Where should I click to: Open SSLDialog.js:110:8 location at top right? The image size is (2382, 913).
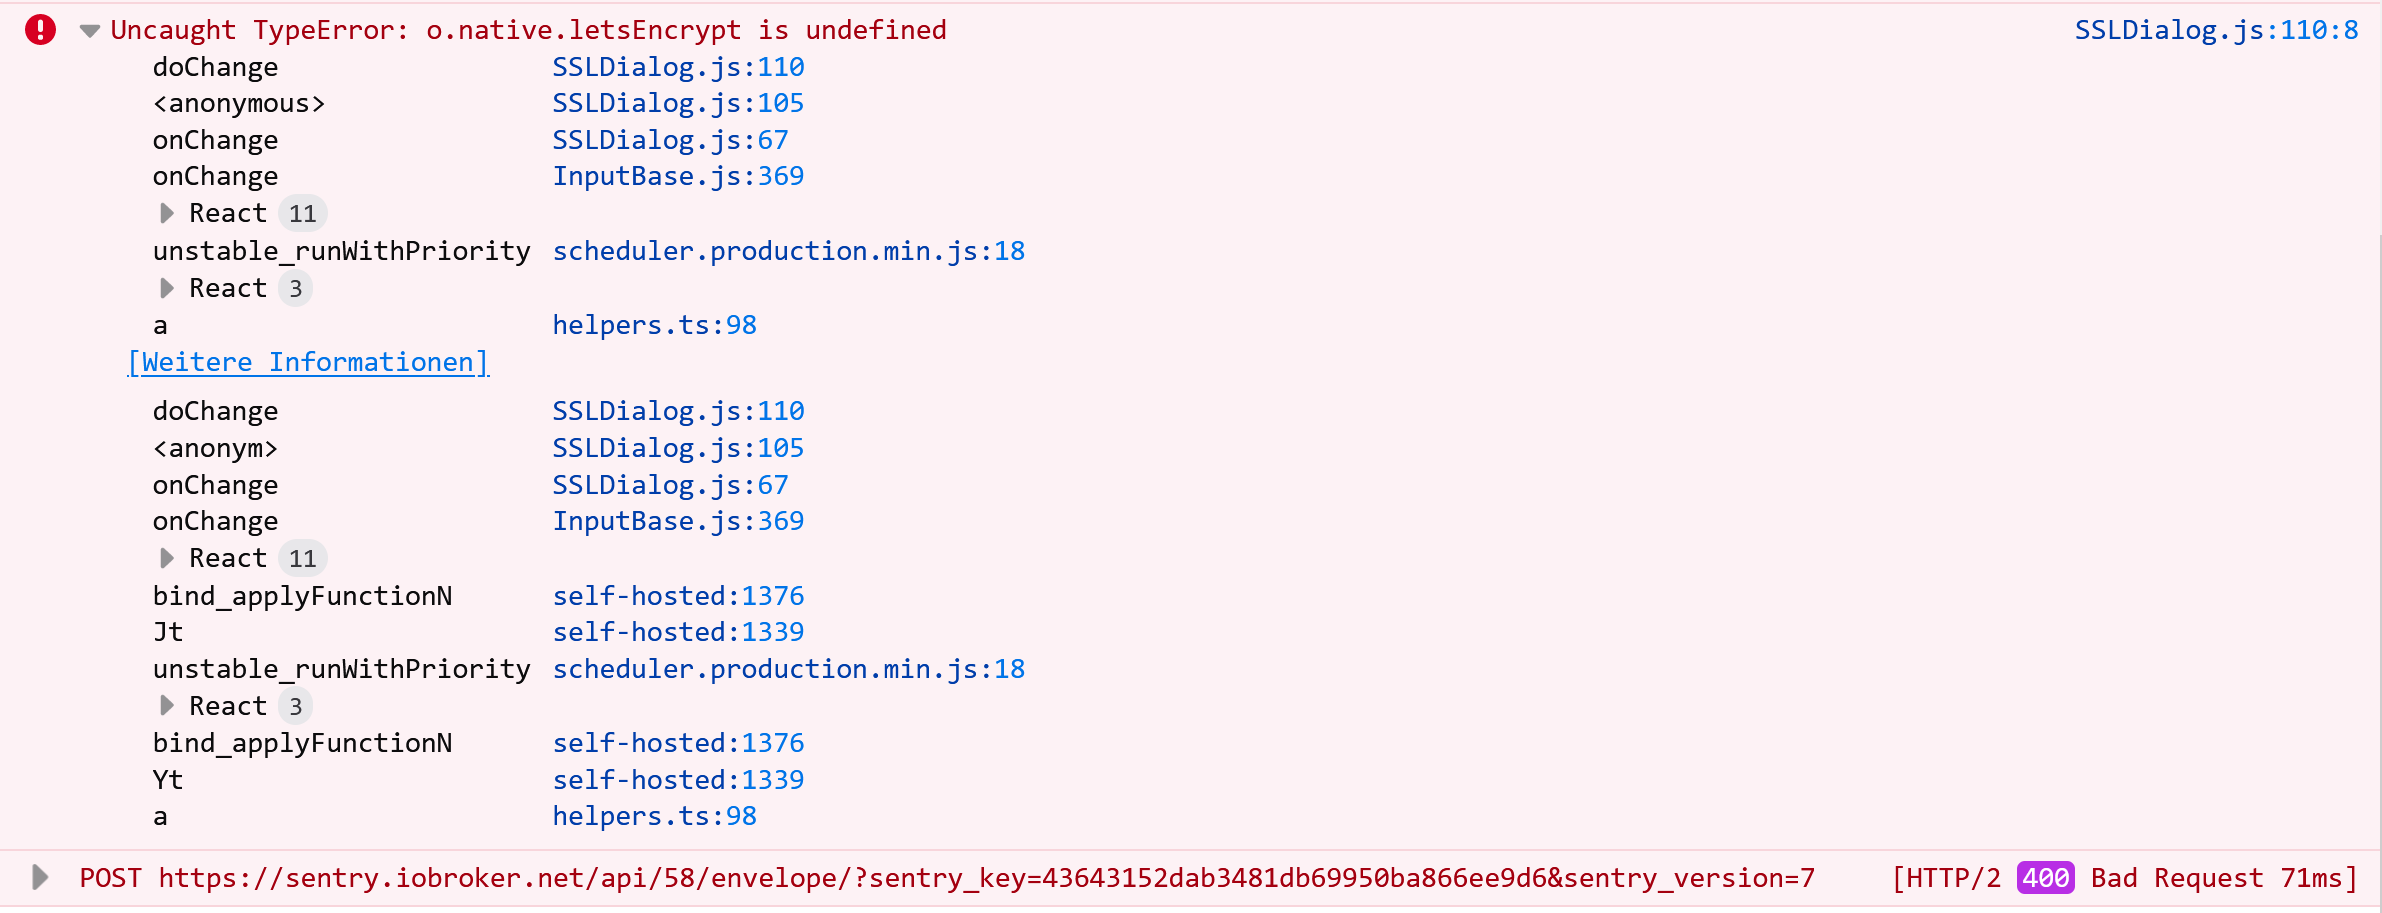(2213, 29)
